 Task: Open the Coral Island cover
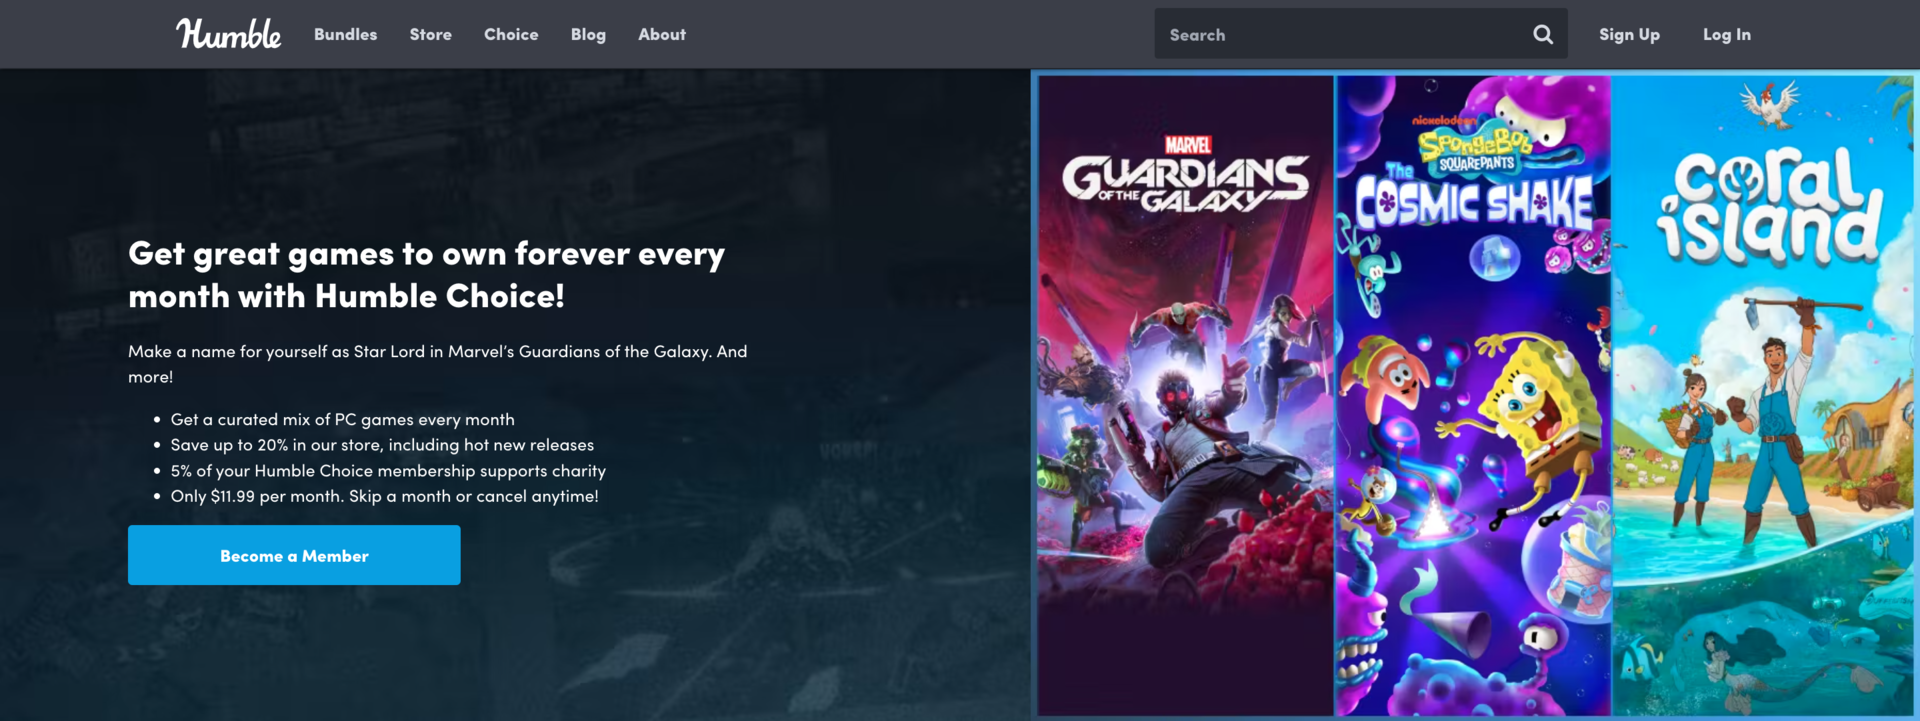point(1763,395)
